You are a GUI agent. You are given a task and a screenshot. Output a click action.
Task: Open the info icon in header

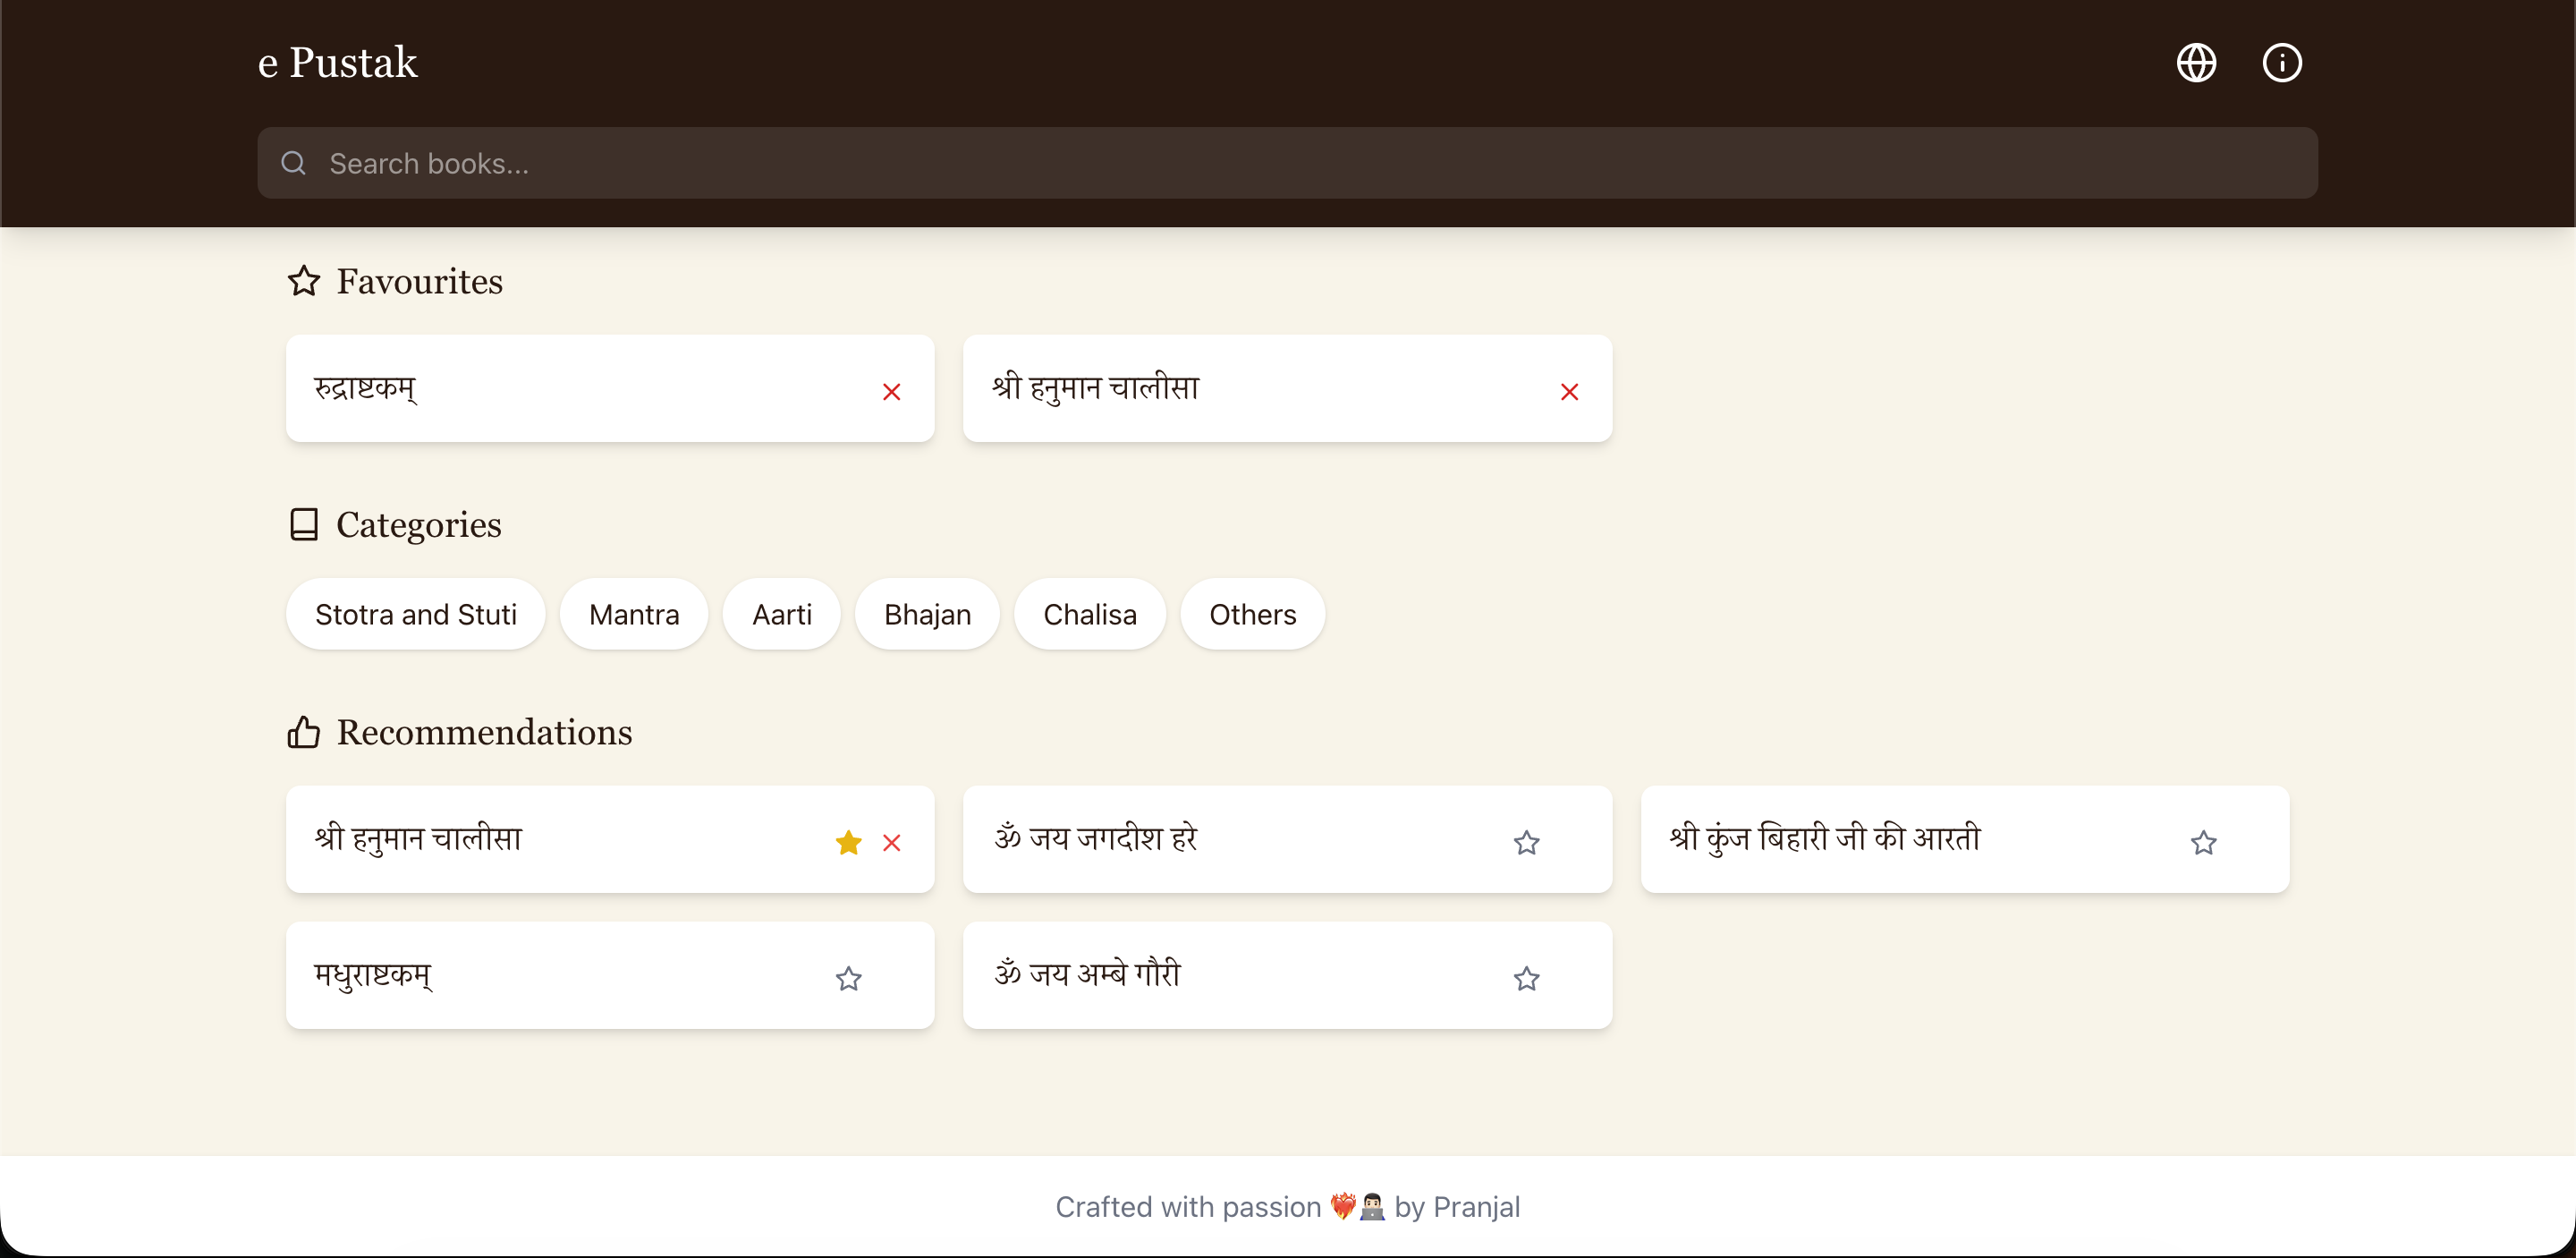pyautogui.click(x=2281, y=63)
